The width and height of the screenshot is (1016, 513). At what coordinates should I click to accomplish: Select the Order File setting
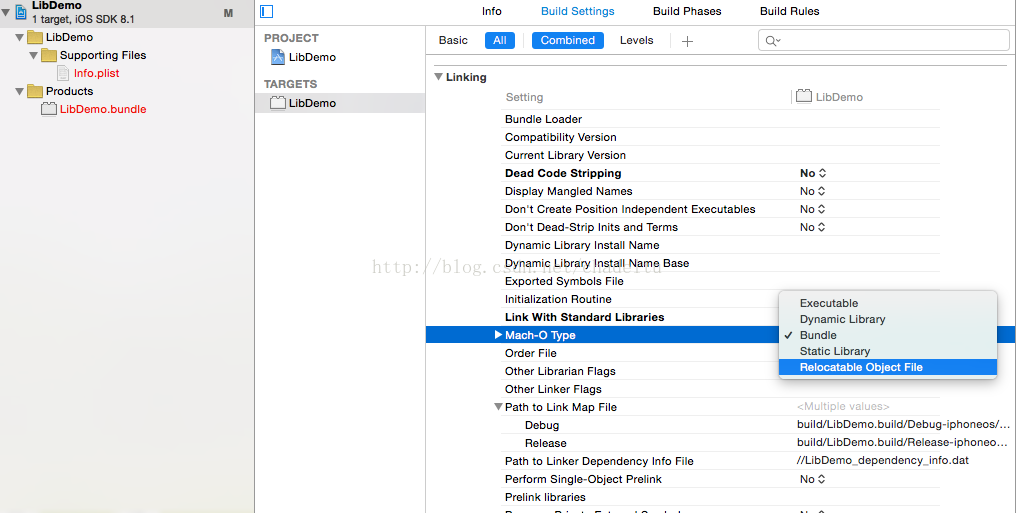531,353
